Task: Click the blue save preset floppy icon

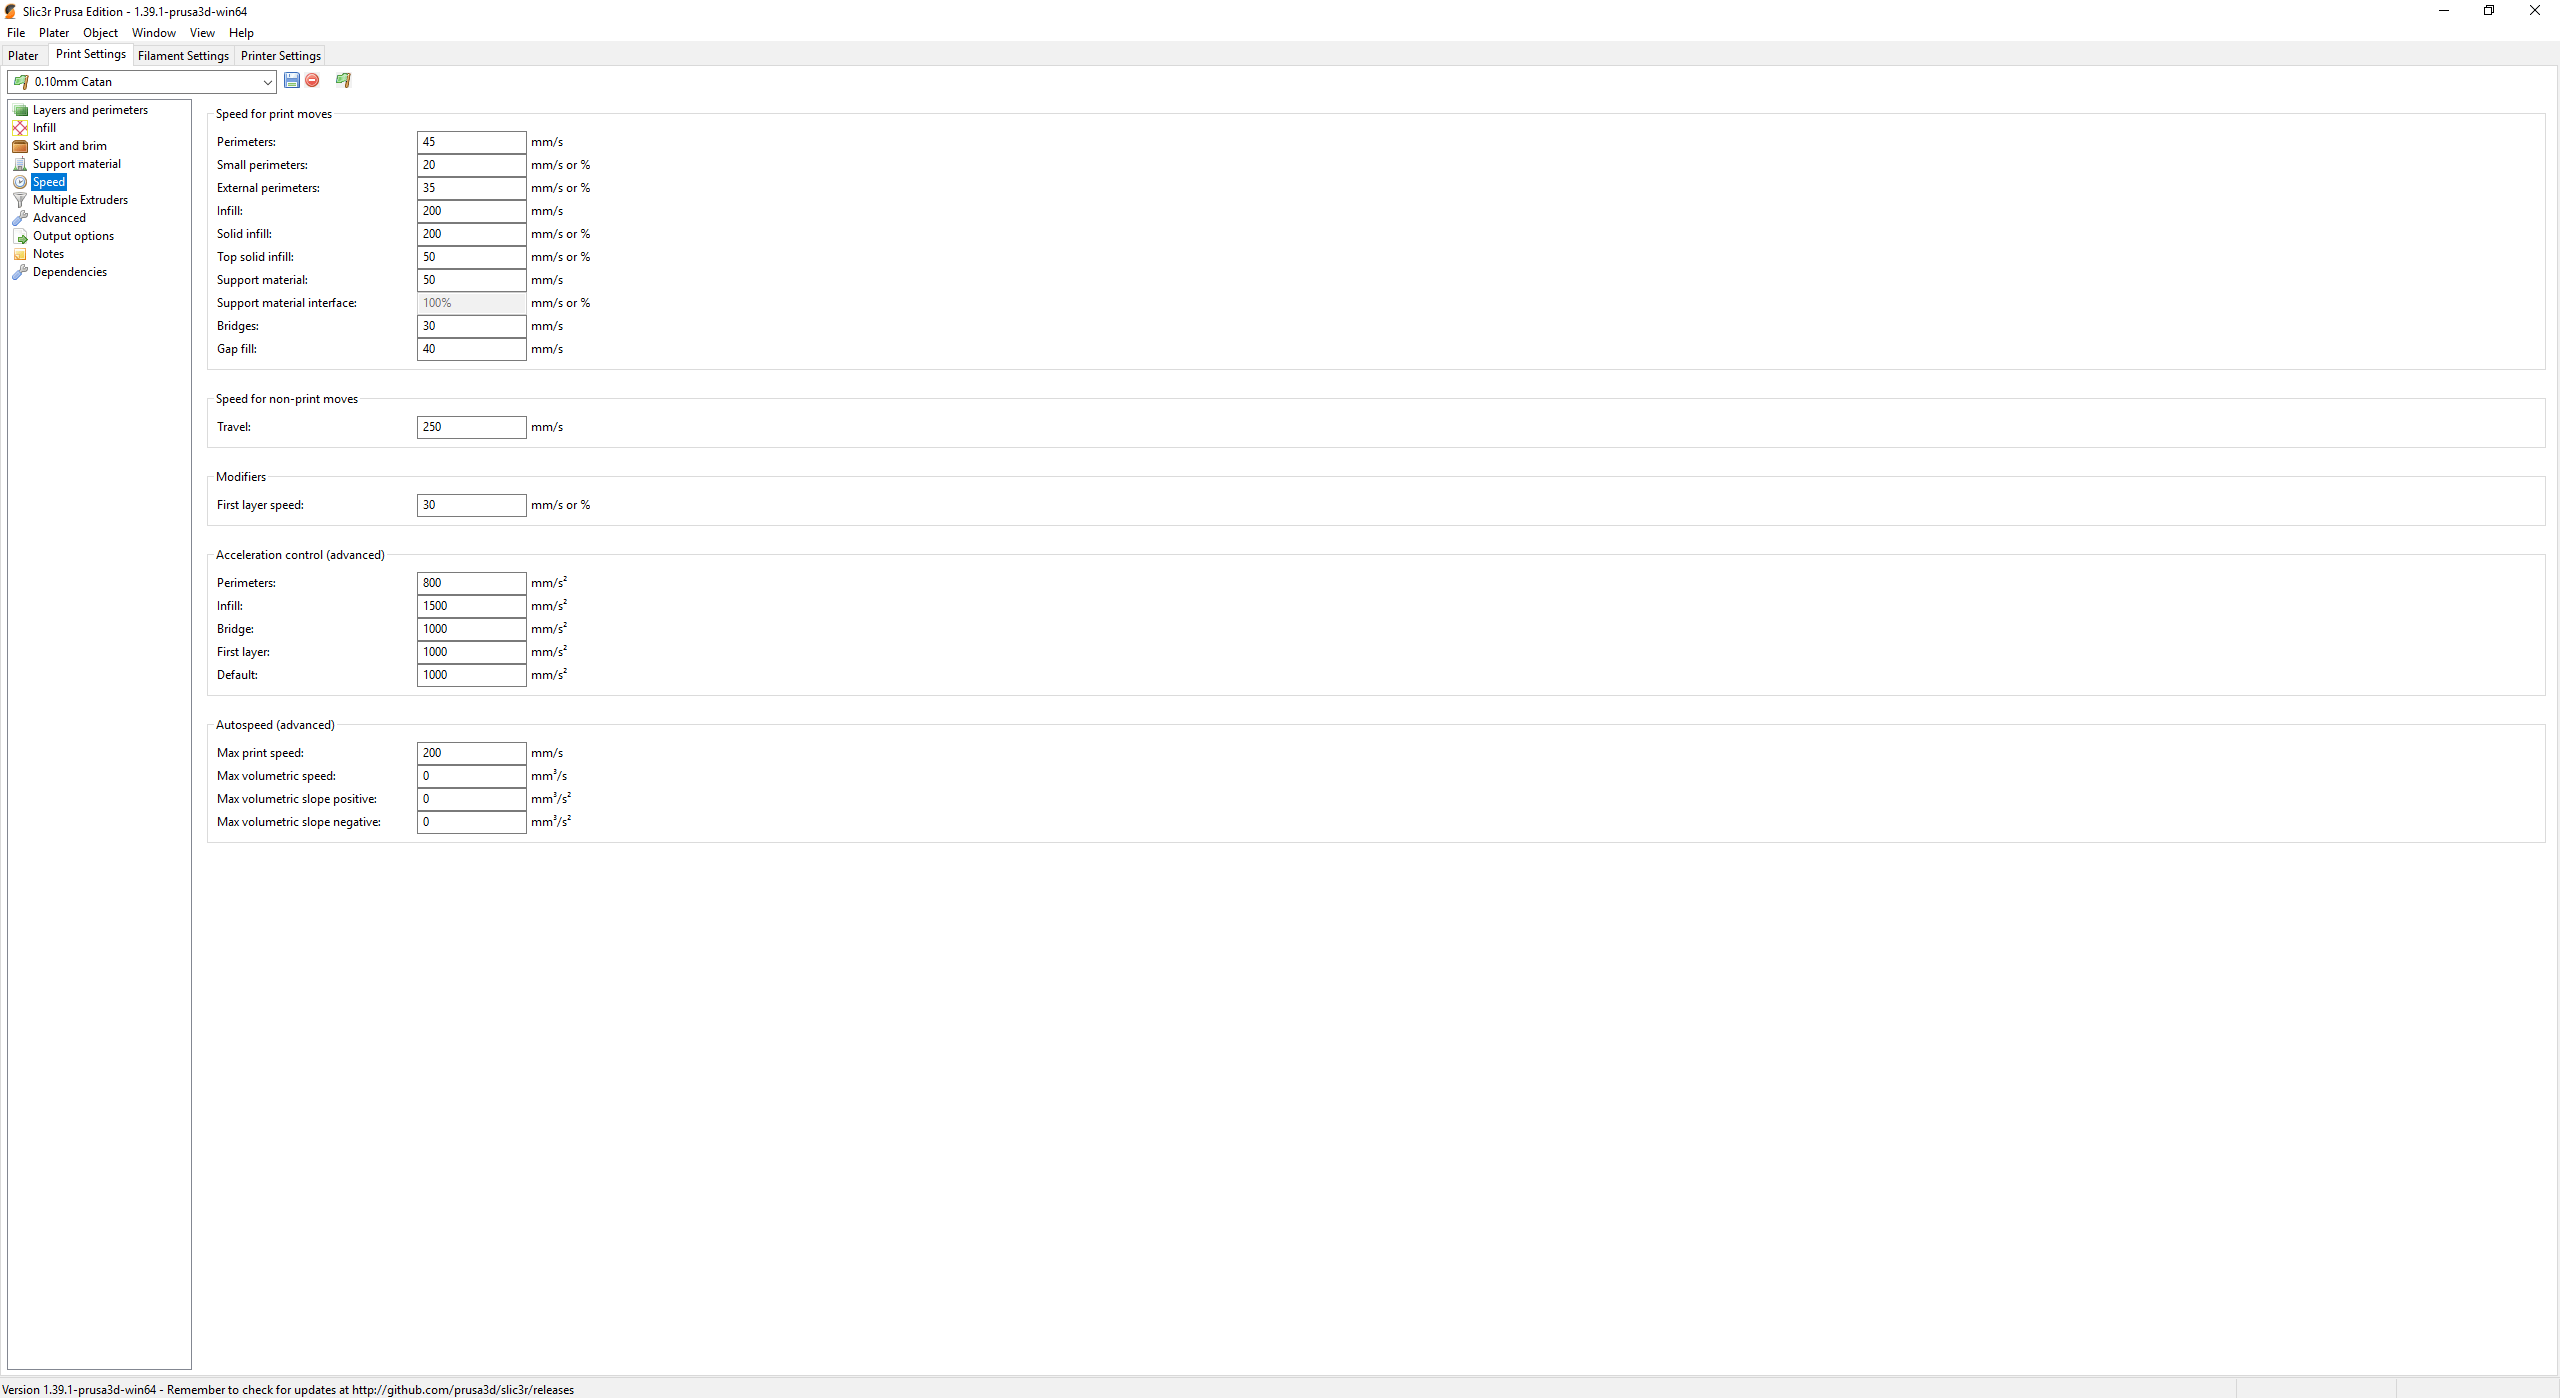Action: click(292, 80)
